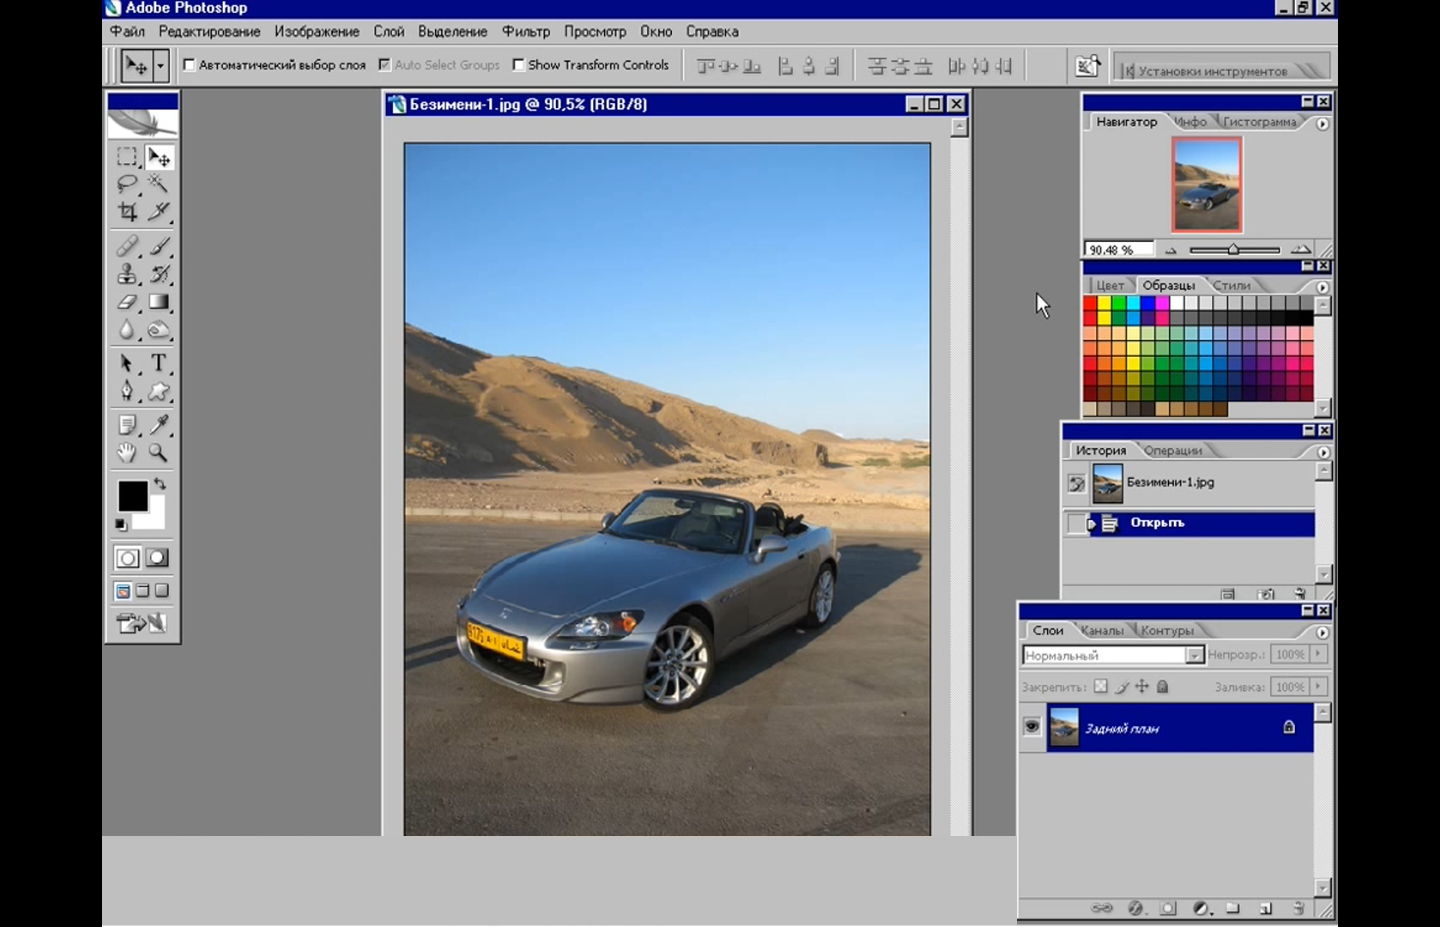Select the Rectangular Marquee tool
1440x927 pixels.
tap(127, 157)
